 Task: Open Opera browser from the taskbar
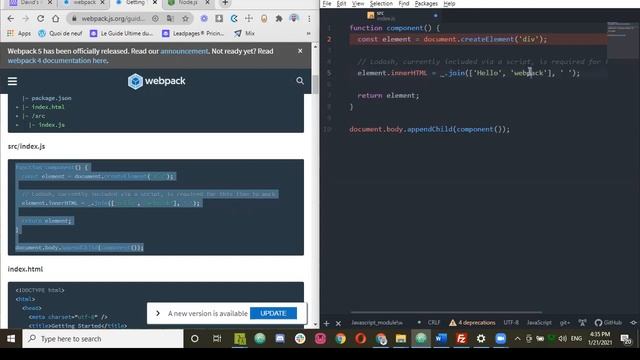point(360,339)
